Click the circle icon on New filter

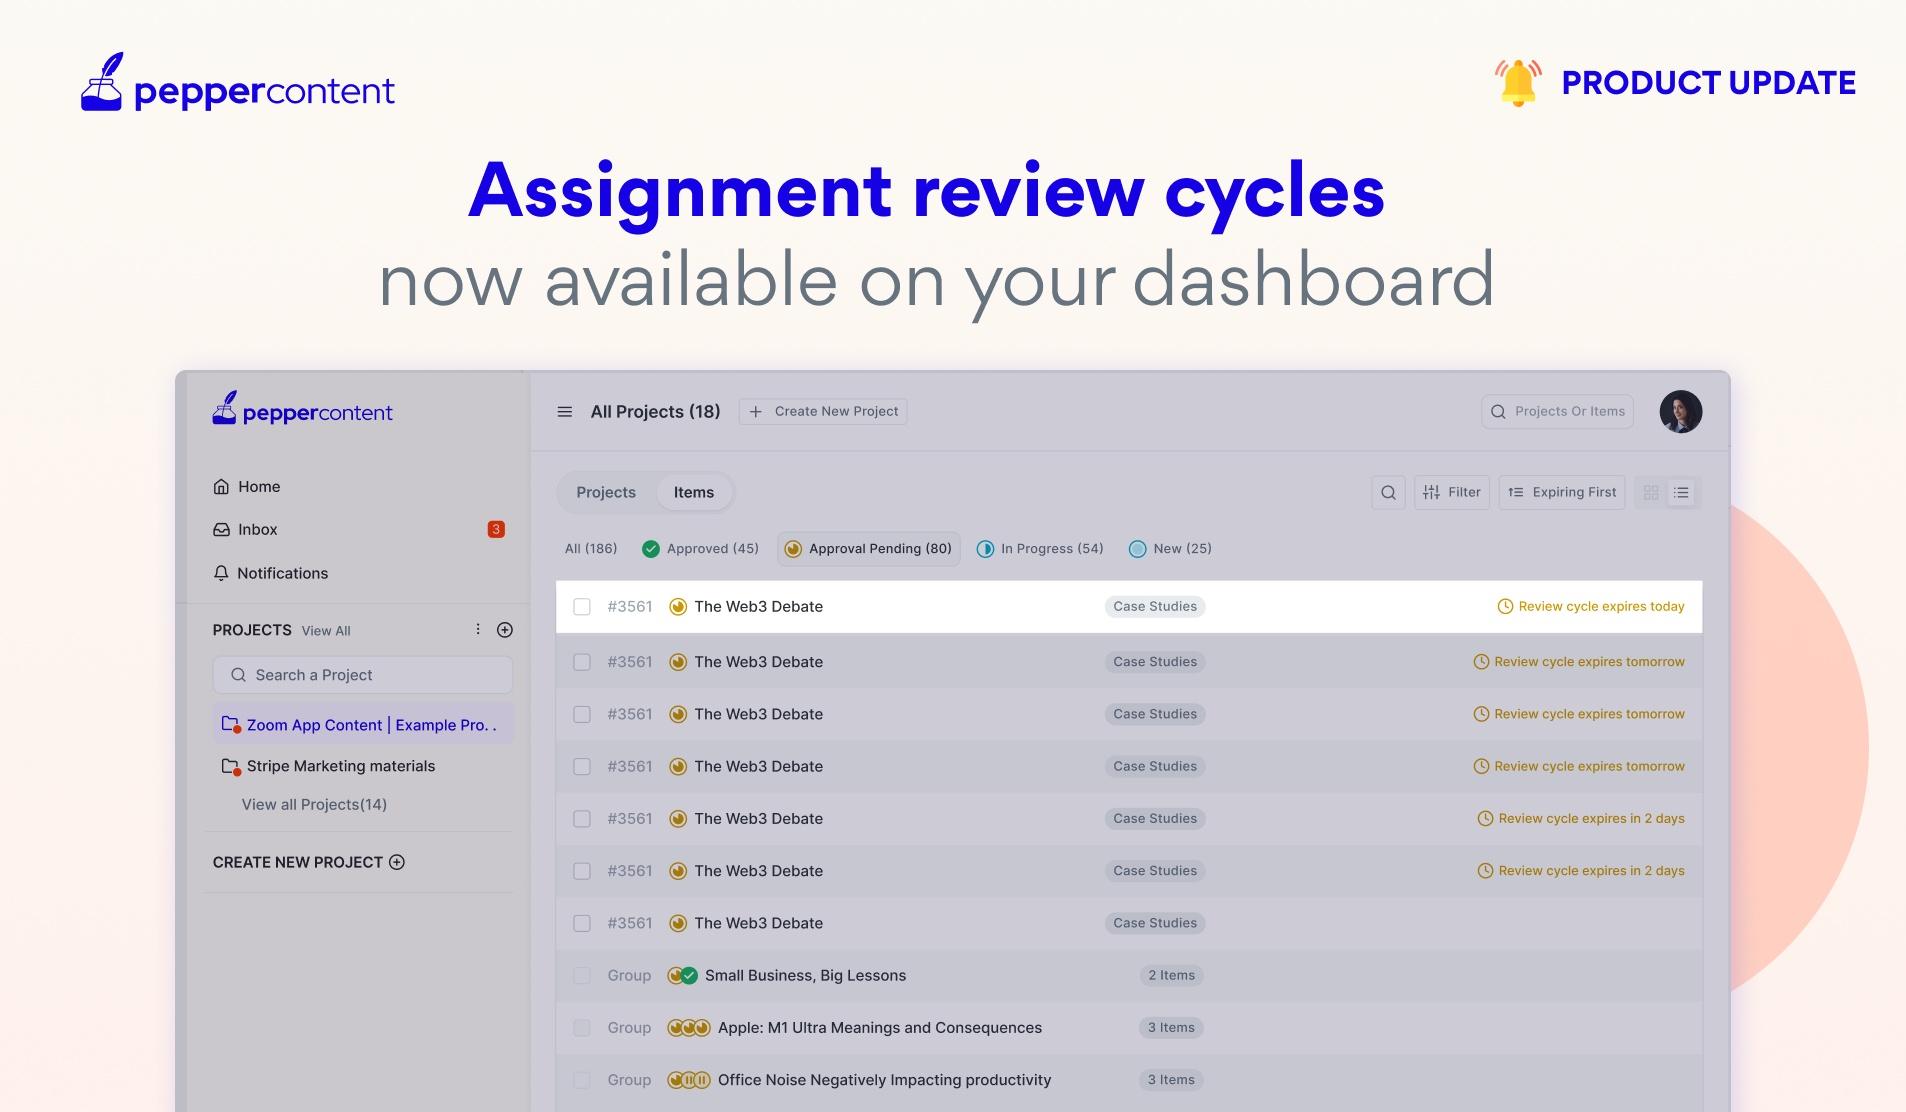1137,549
